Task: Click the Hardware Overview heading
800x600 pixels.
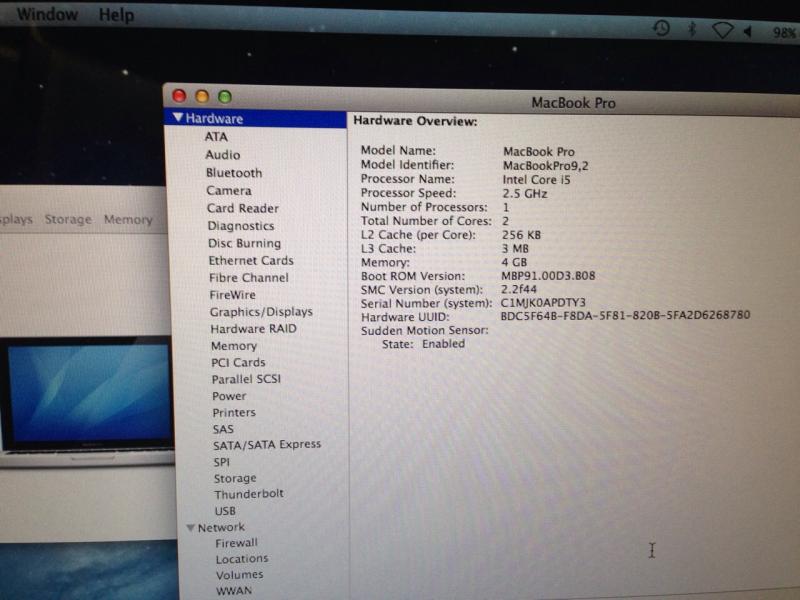Action: point(415,121)
